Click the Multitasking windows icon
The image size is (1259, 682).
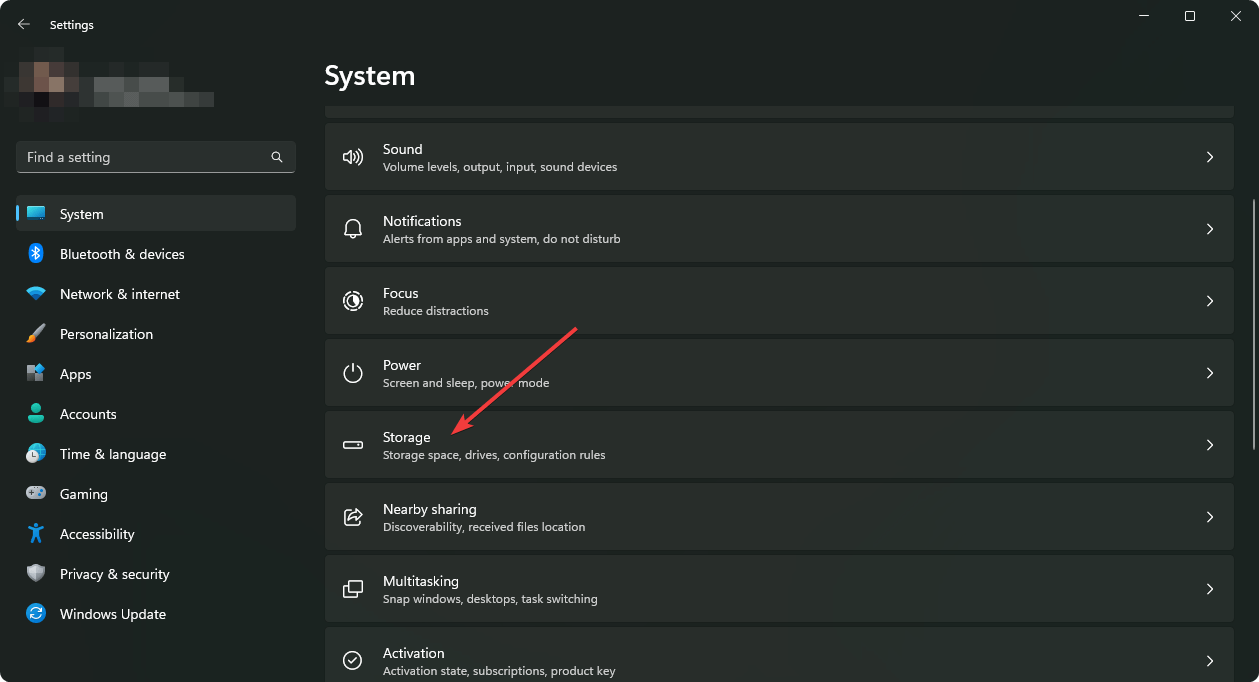coord(353,589)
